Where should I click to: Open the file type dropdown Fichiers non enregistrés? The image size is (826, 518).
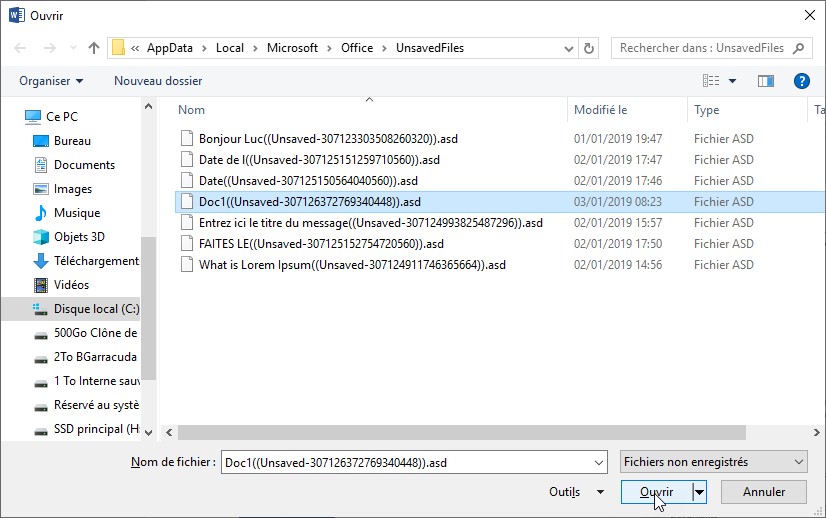click(712, 462)
